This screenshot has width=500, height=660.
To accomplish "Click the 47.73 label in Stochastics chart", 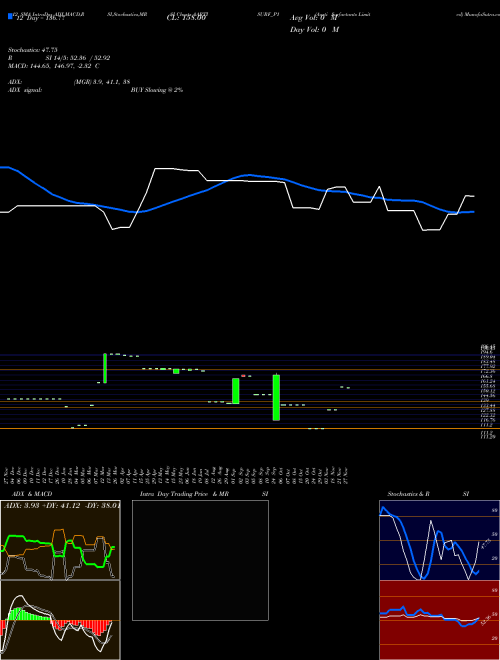I will tap(485, 543).
